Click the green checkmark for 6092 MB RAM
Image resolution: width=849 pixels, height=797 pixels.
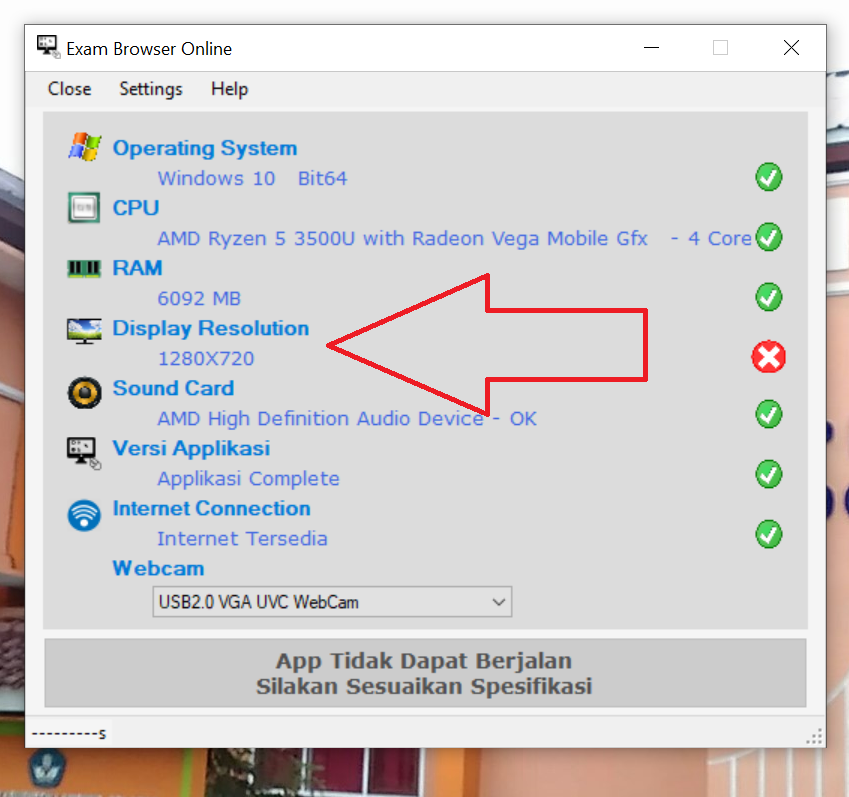(x=769, y=297)
